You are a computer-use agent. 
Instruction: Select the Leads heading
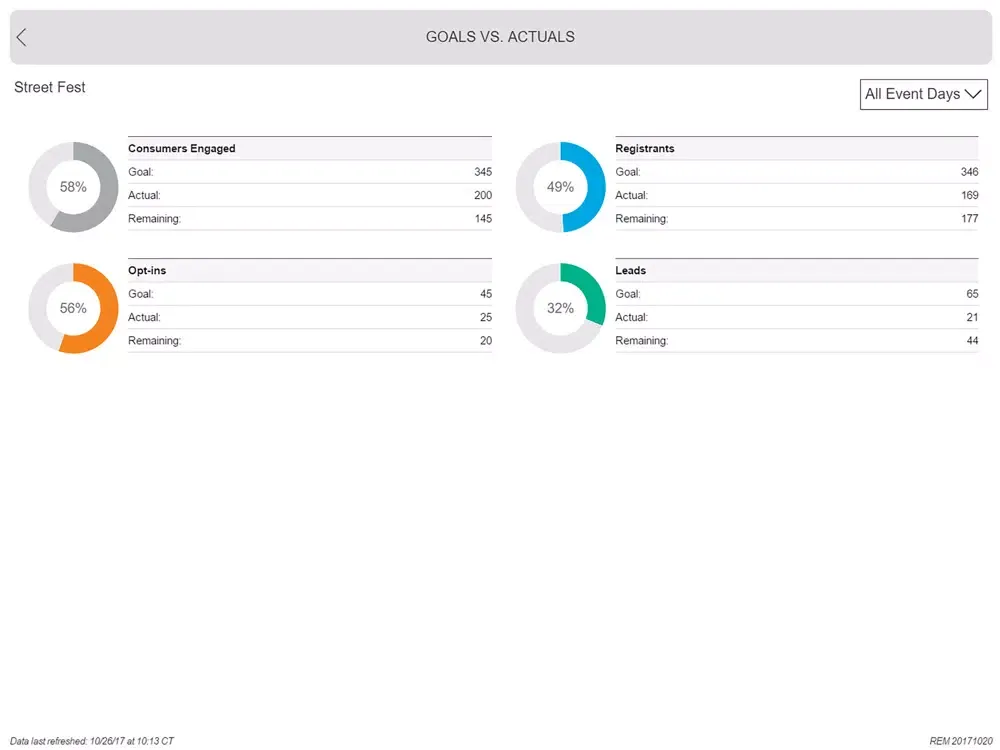[631, 271]
